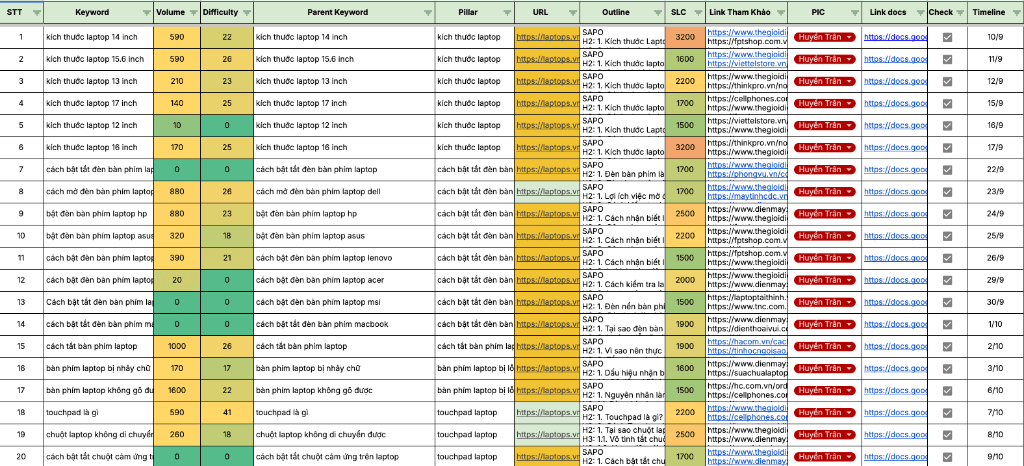Open the docs.google Link docs in row 2
This screenshot has width=1024, height=466.
point(895,59)
